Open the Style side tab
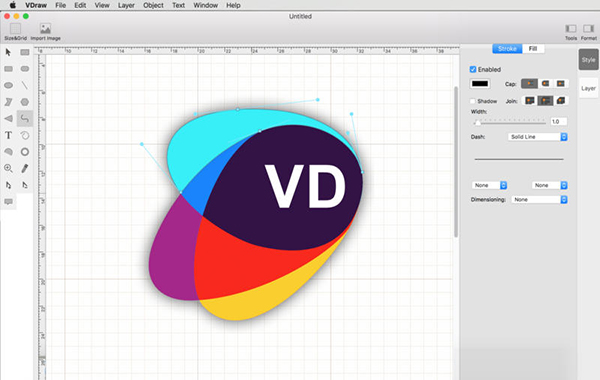The image size is (600, 380). 589,59
